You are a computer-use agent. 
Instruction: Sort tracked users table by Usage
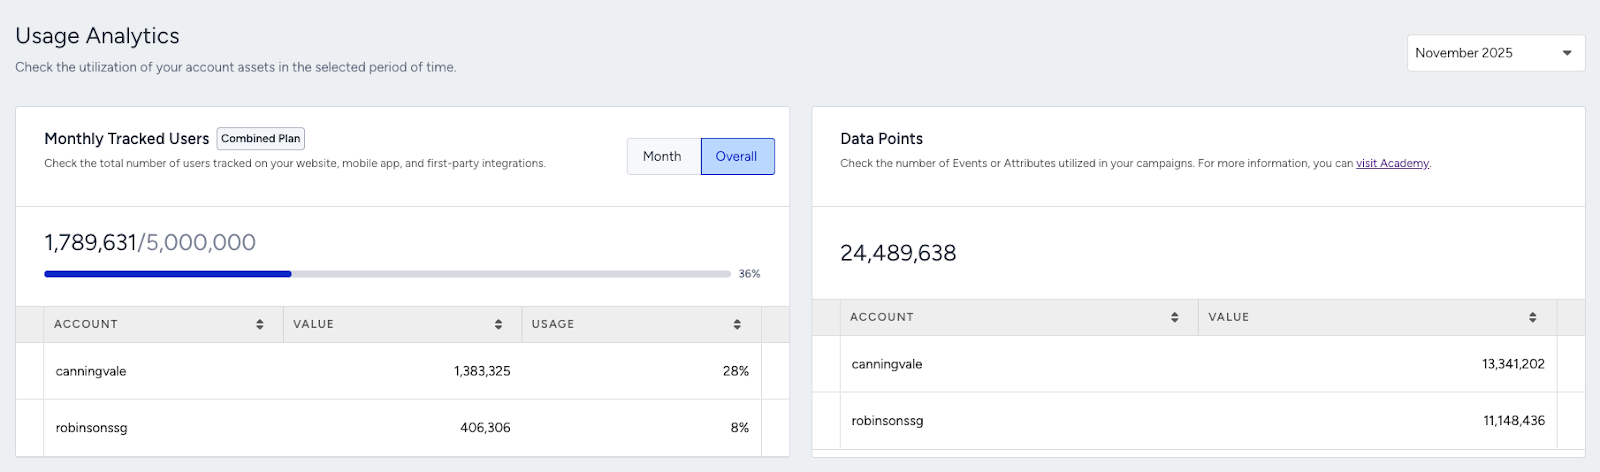pyautogui.click(x=737, y=324)
